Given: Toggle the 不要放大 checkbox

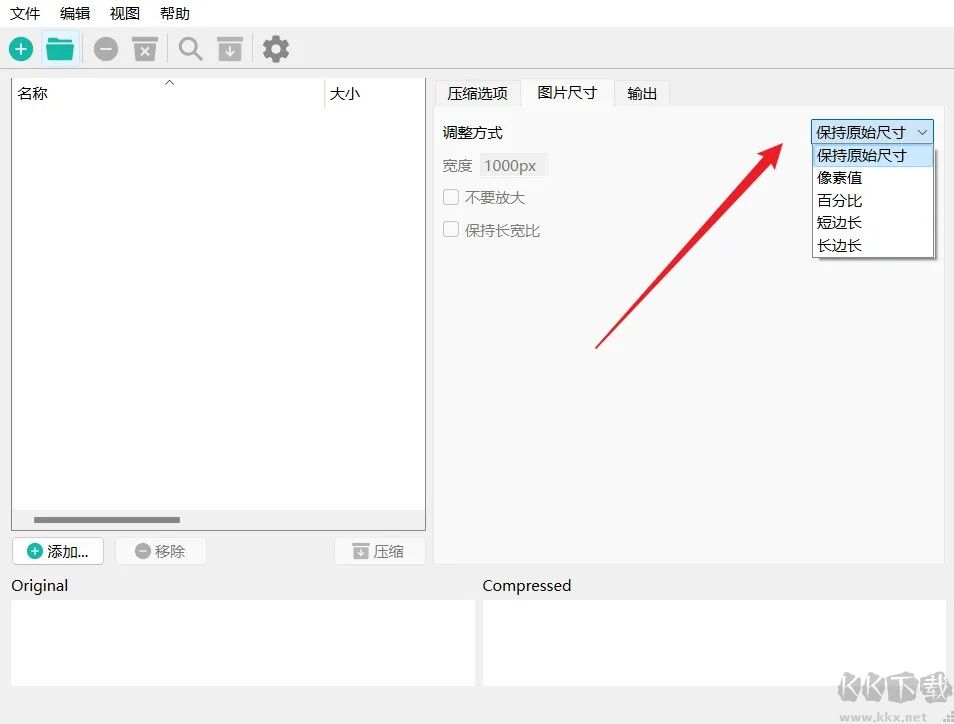Looking at the screenshot, I should click(451, 197).
